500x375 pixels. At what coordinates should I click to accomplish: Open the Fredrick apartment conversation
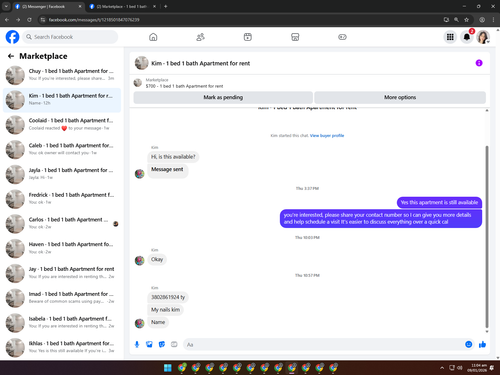62,199
